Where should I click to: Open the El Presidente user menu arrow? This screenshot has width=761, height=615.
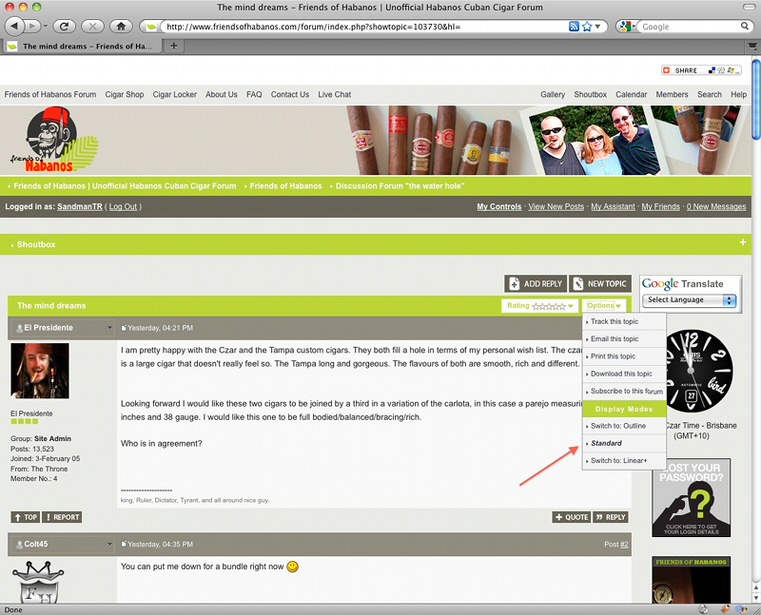[110, 328]
